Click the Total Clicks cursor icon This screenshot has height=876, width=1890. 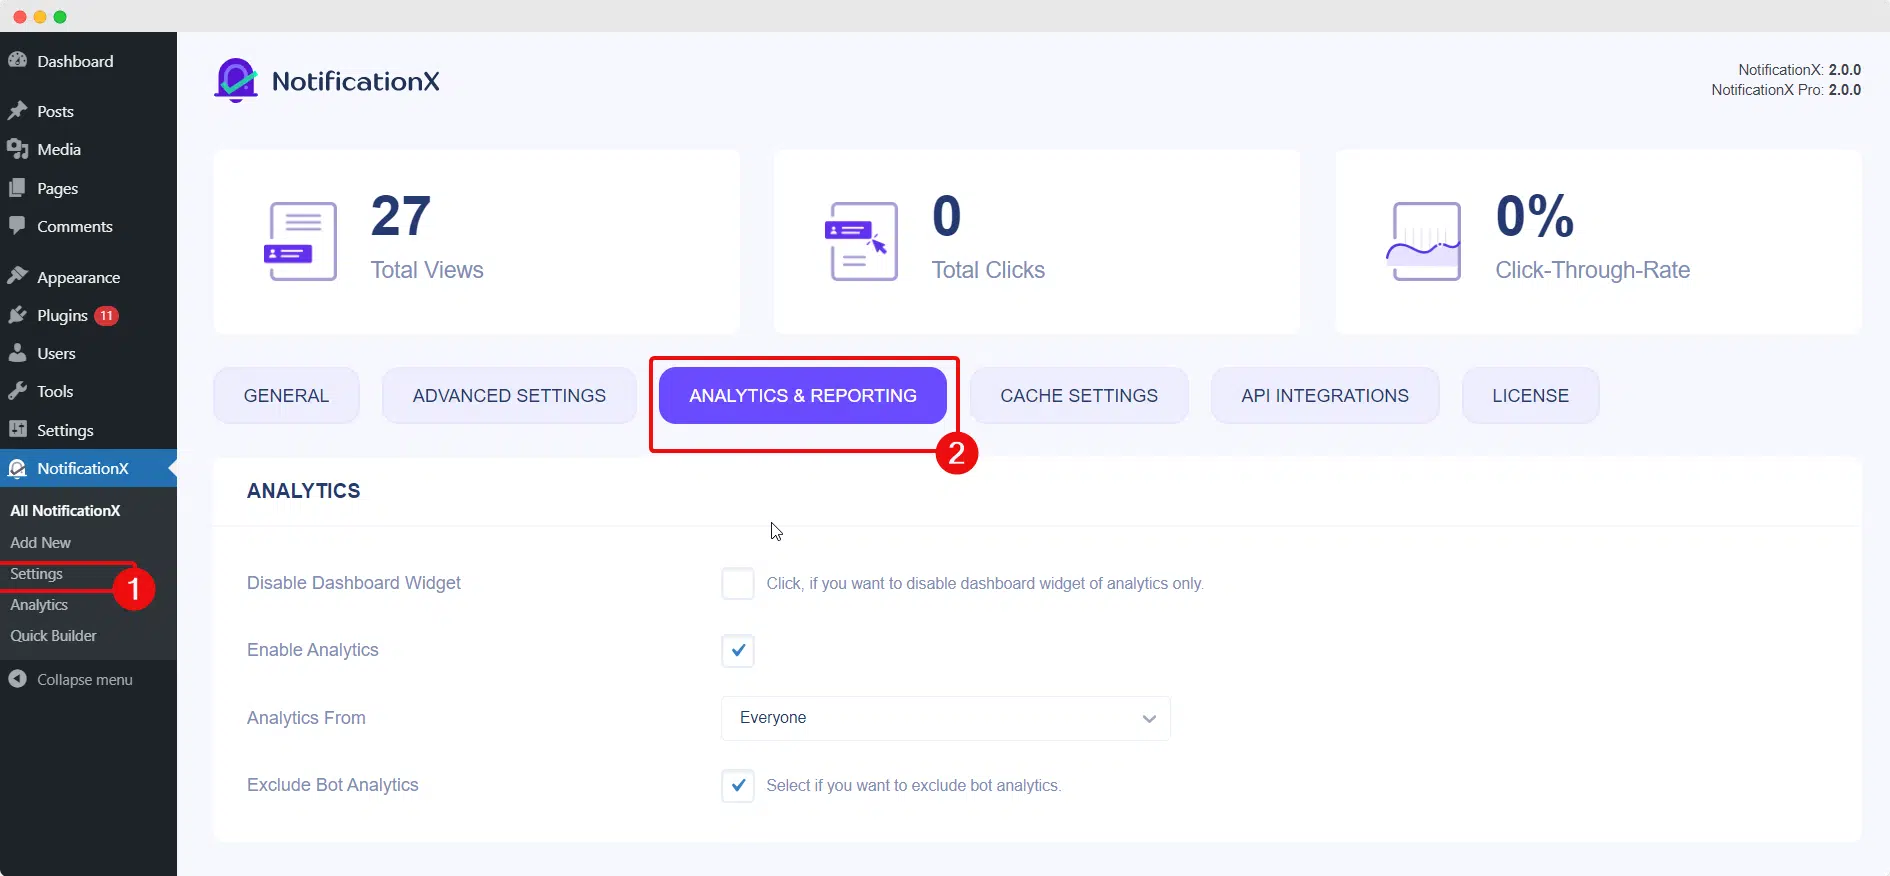click(860, 241)
